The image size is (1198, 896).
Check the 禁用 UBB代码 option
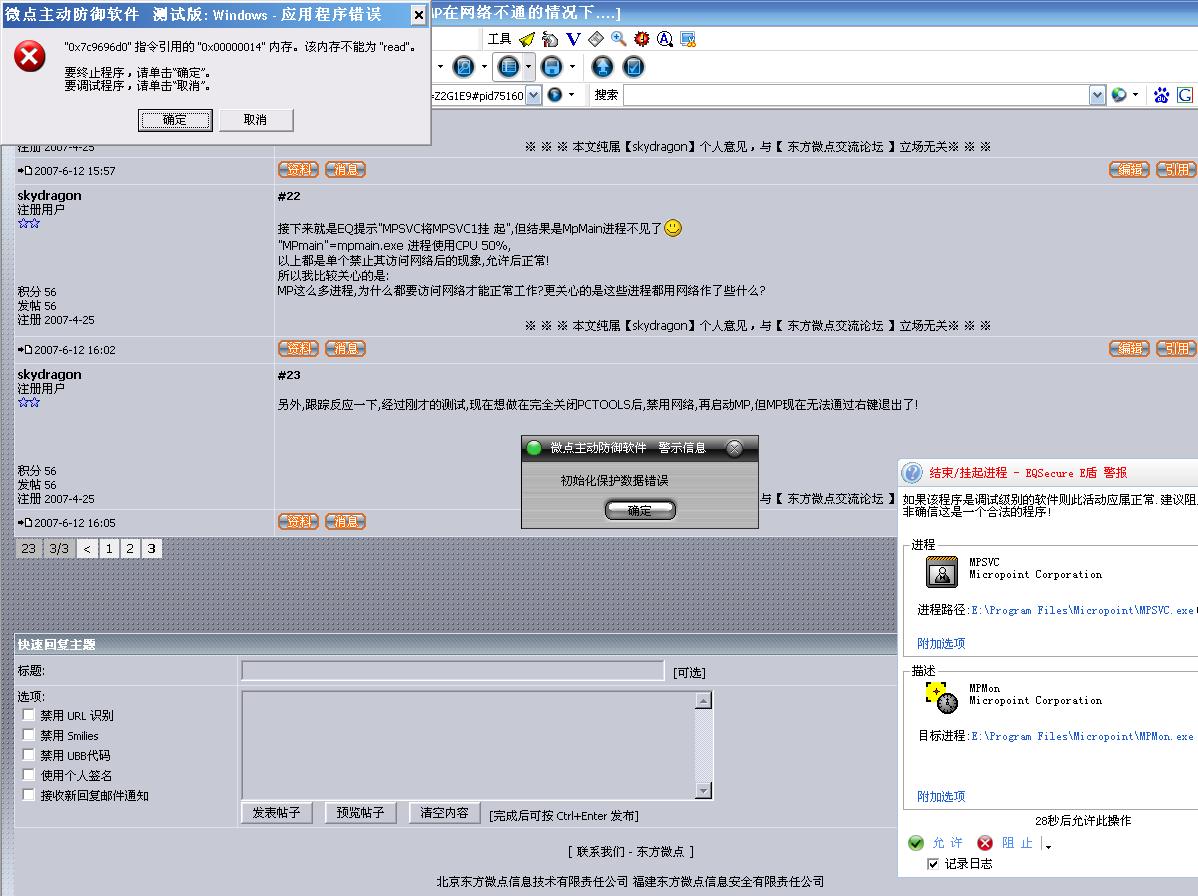pyautogui.click(x=28, y=755)
